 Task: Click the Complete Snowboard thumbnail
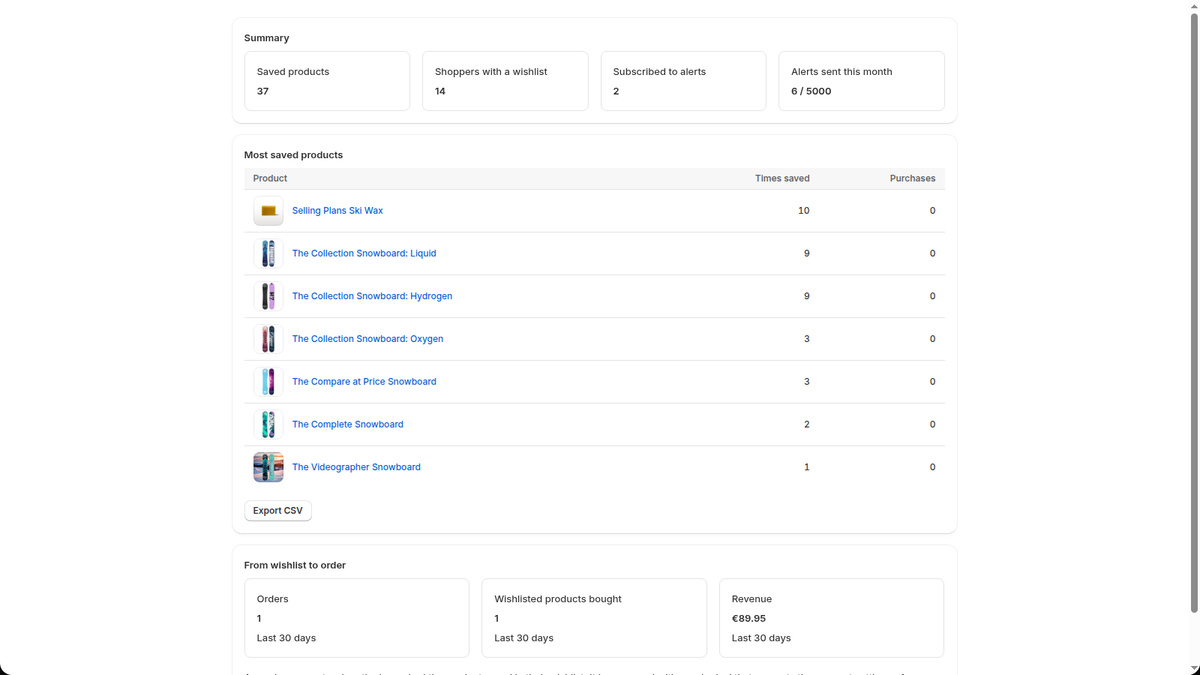(x=268, y=425)
